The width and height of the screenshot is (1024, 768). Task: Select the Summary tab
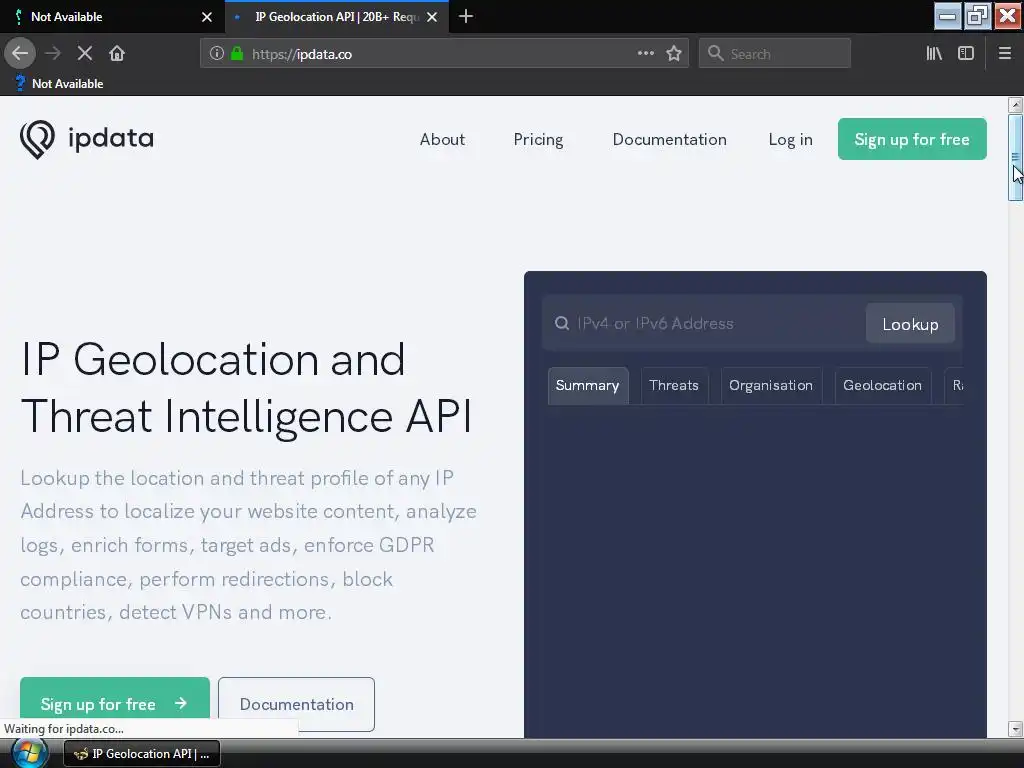[x=588, y=385]
